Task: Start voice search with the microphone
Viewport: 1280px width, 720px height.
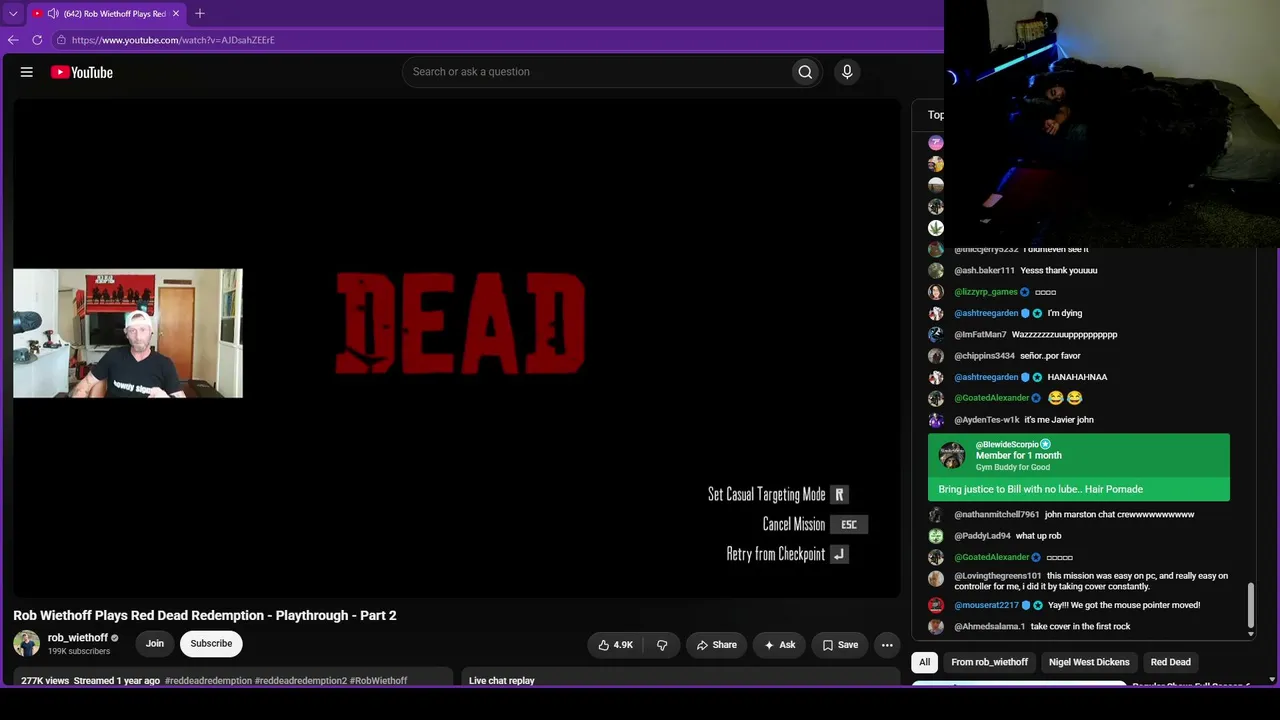Action: coord(847,72)
